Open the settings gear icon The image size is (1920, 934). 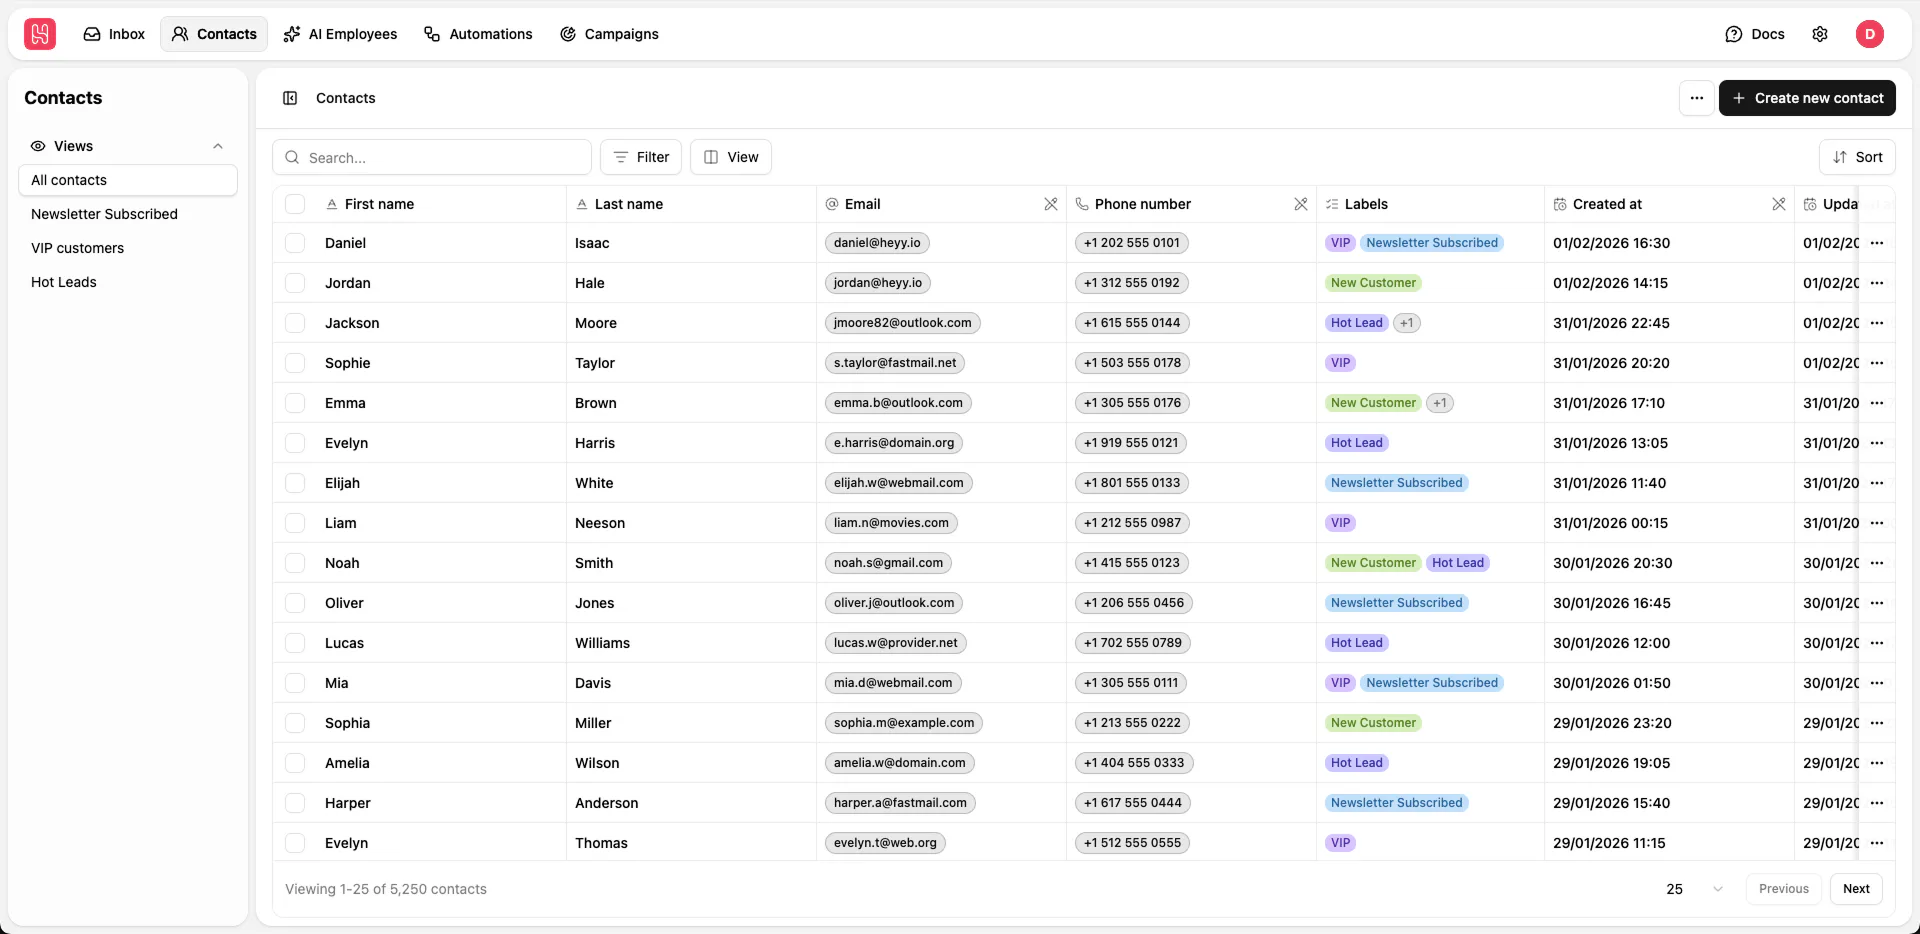tap(1820, 34)
